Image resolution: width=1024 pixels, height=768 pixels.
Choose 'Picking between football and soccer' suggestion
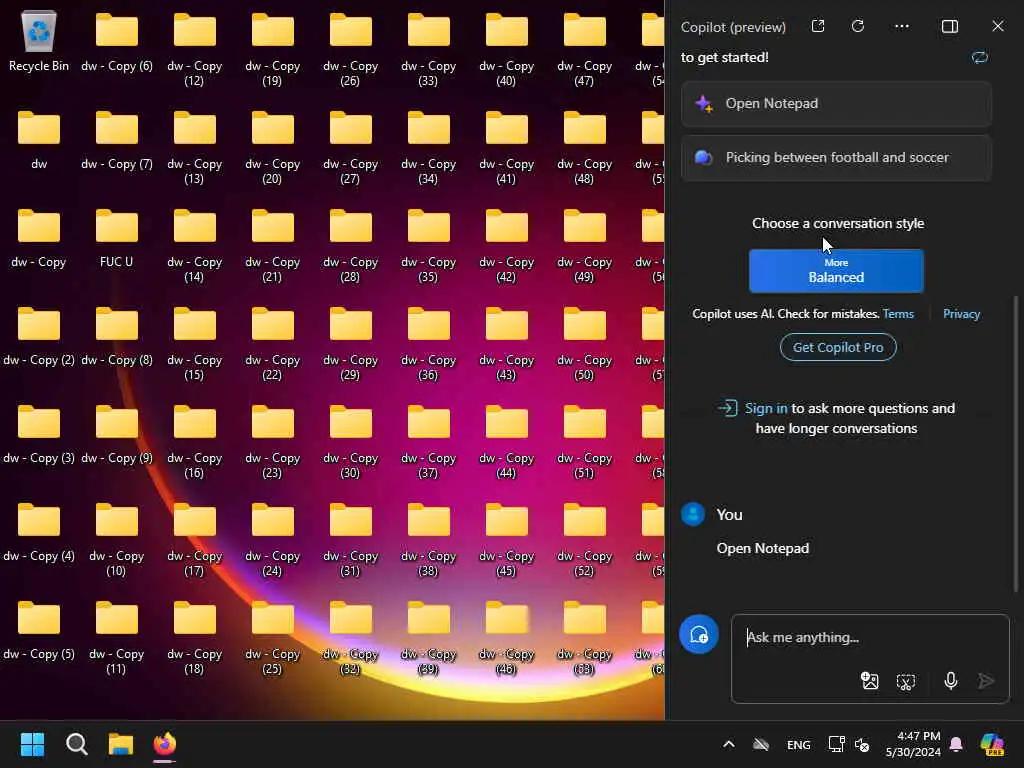[x=836, y=157]
